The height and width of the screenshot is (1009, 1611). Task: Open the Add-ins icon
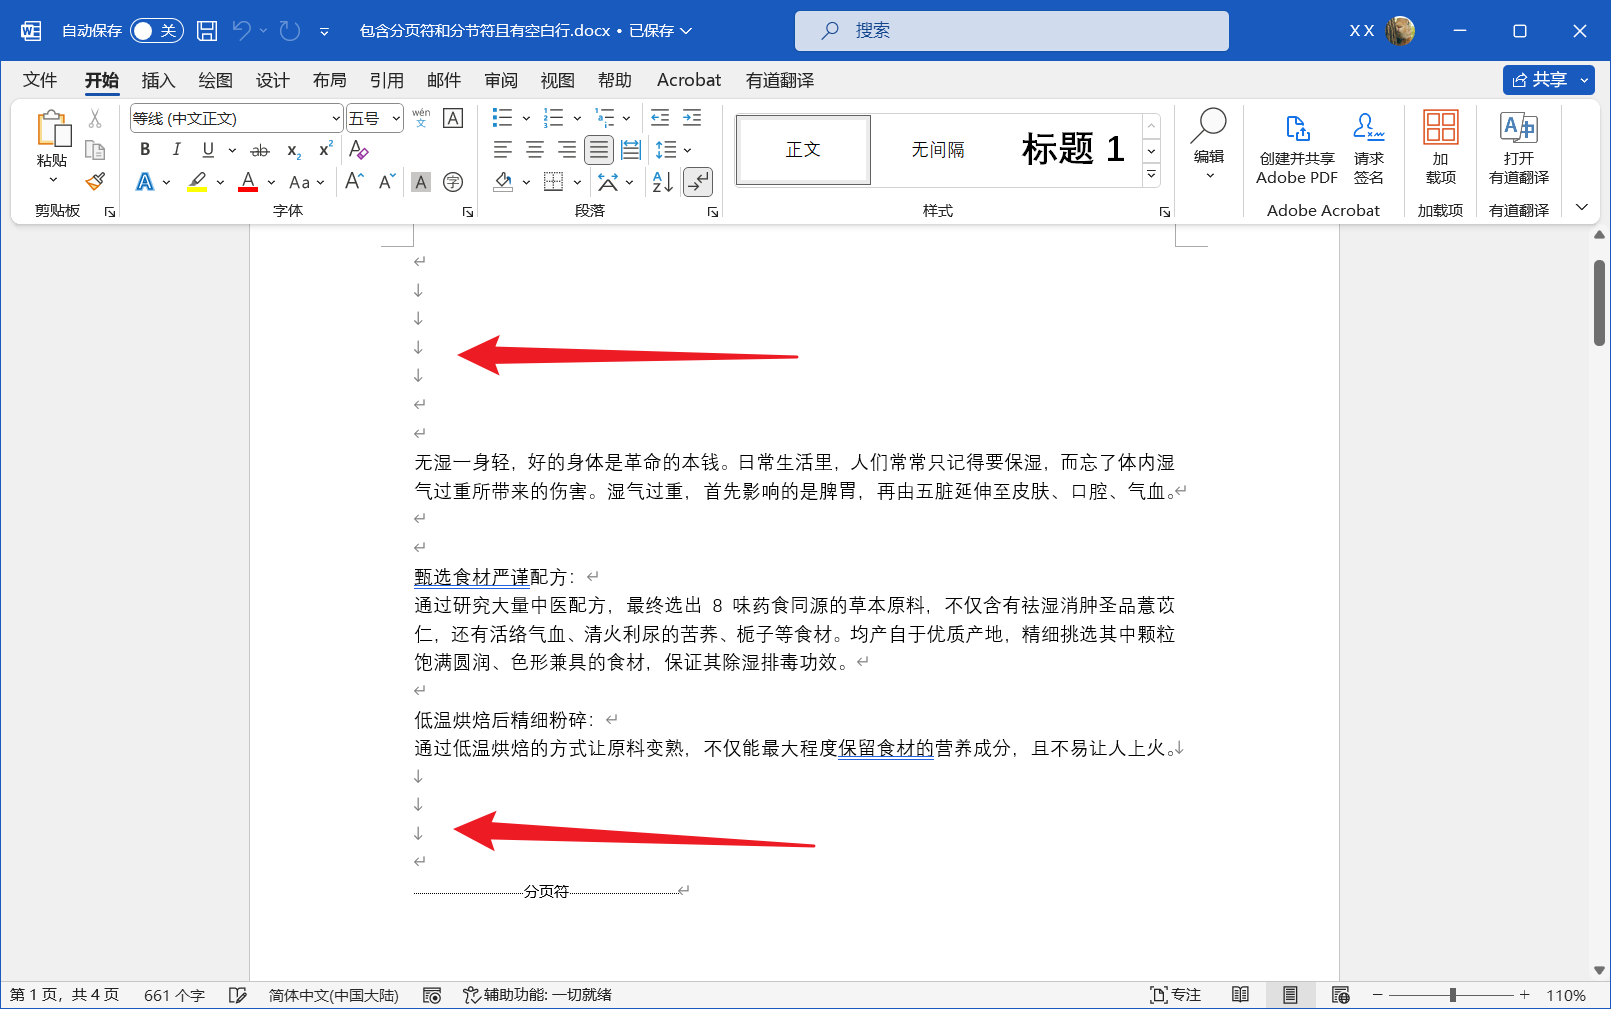point(1441,148)
